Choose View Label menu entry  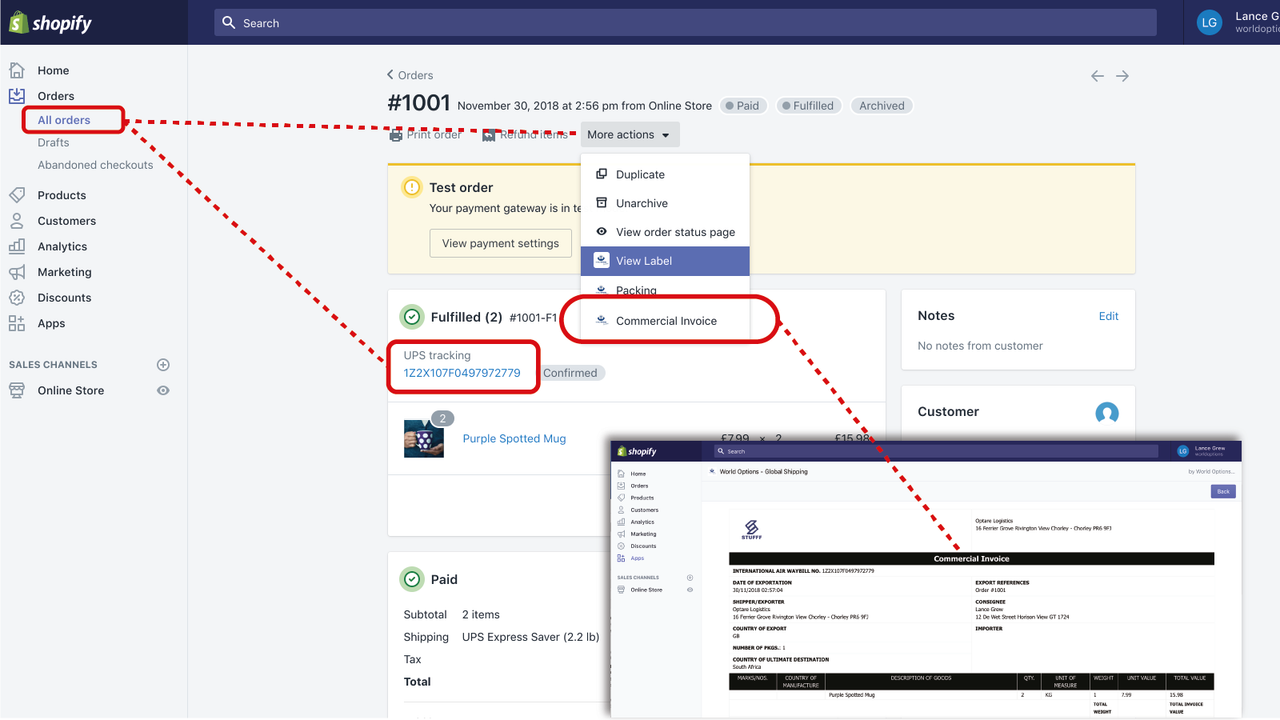coord(665,261)
